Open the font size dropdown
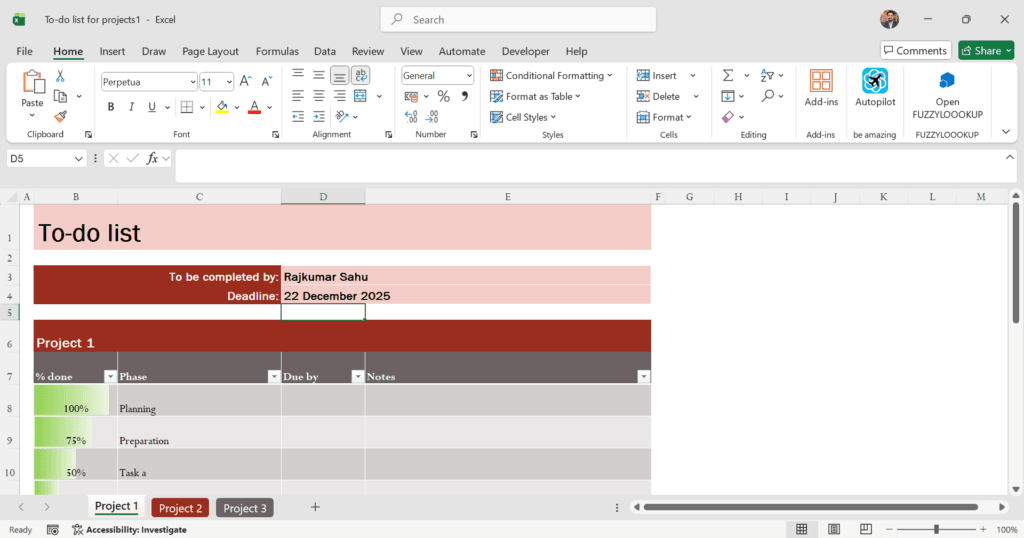This screenshot has width=1024, height=538. pos(229,82)
